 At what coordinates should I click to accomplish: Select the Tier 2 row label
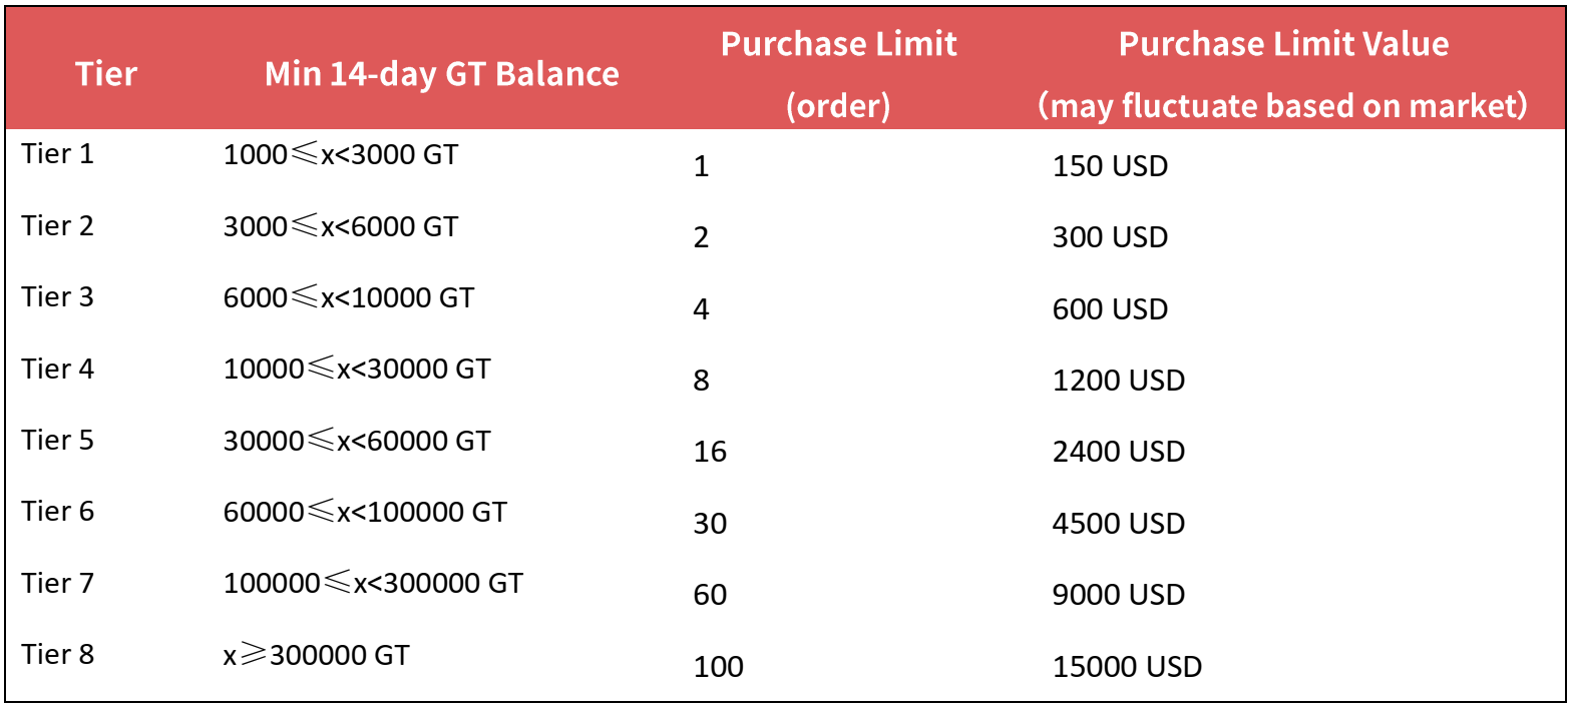58,226
